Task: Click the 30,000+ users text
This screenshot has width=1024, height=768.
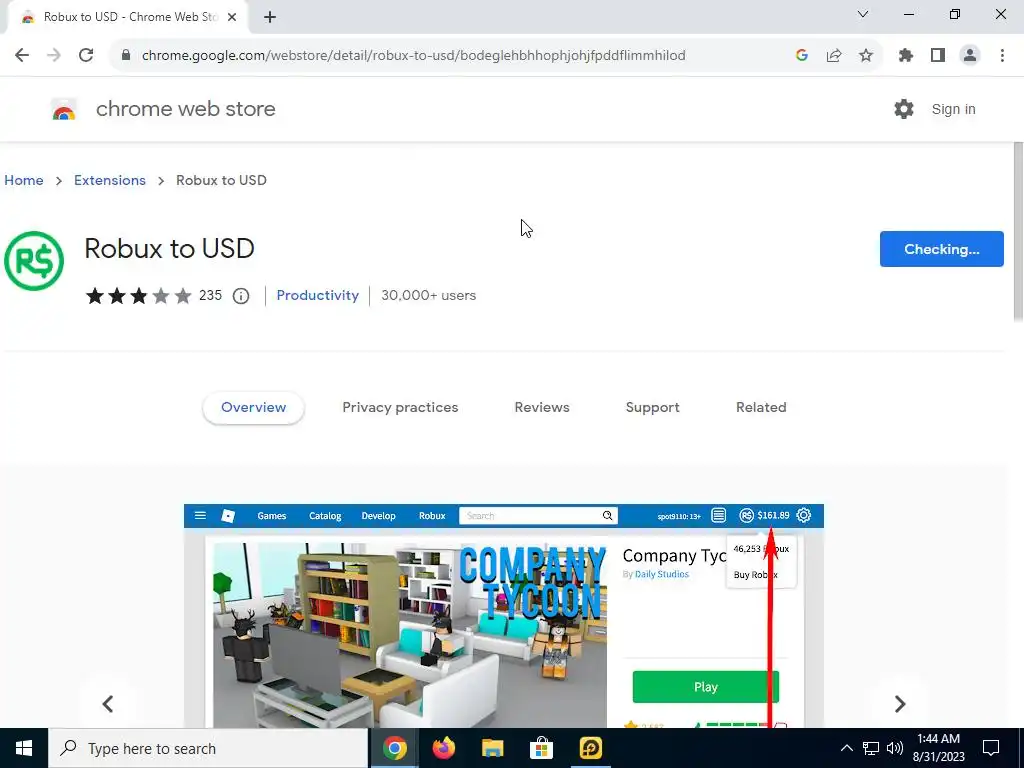Action: coord(428,295)
